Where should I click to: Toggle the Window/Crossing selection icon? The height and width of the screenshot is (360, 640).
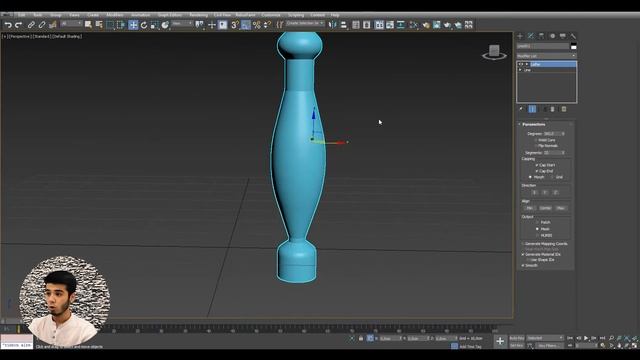[x=121, y=25]
